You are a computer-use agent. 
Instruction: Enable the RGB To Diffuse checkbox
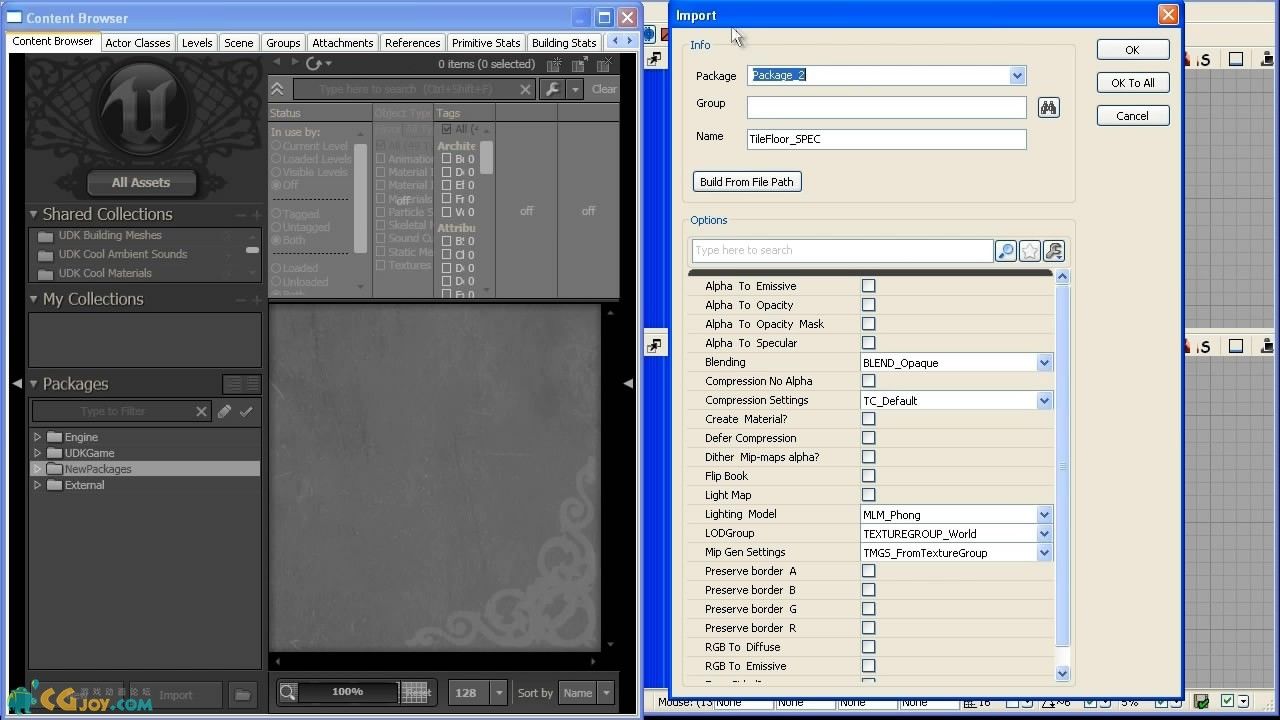click(x=868, y=647)
